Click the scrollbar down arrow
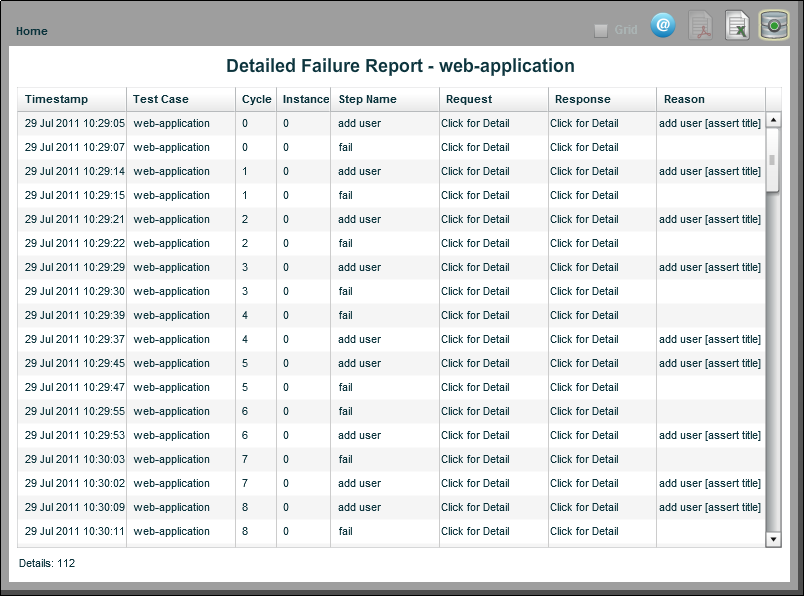The height and width of the screenshot is (596, 804). 773,539
